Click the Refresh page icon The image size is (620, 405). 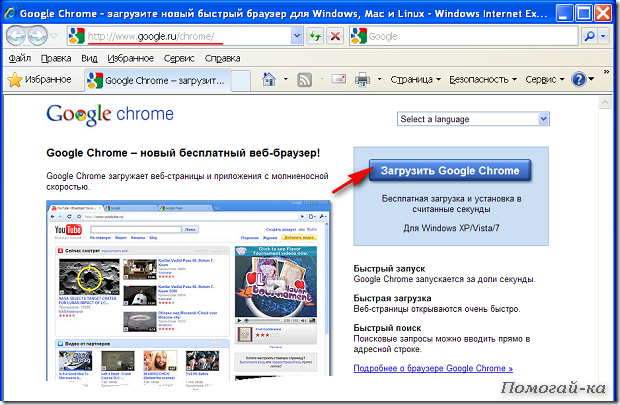pos(315,36)
